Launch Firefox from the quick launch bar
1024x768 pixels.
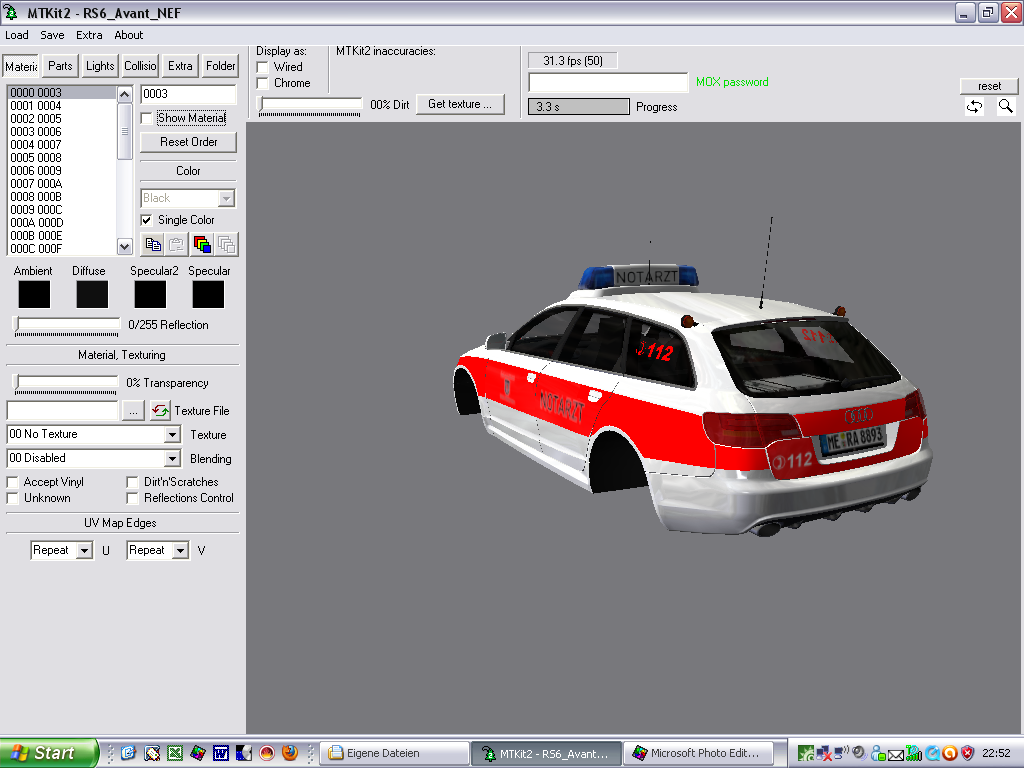click(x=290, y=753)
